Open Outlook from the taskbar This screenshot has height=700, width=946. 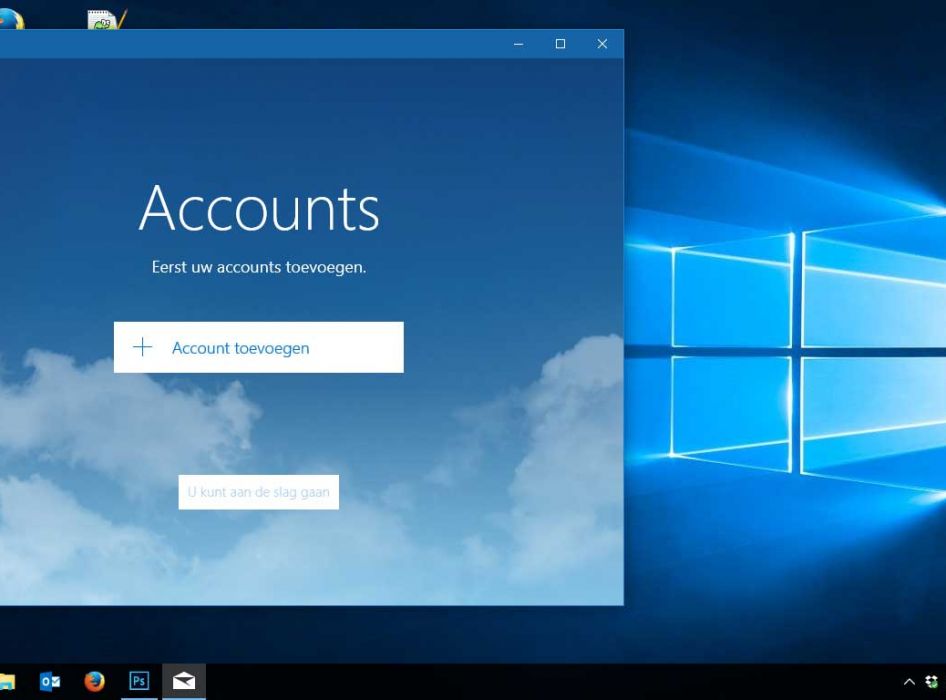click(x=50, y=681)
